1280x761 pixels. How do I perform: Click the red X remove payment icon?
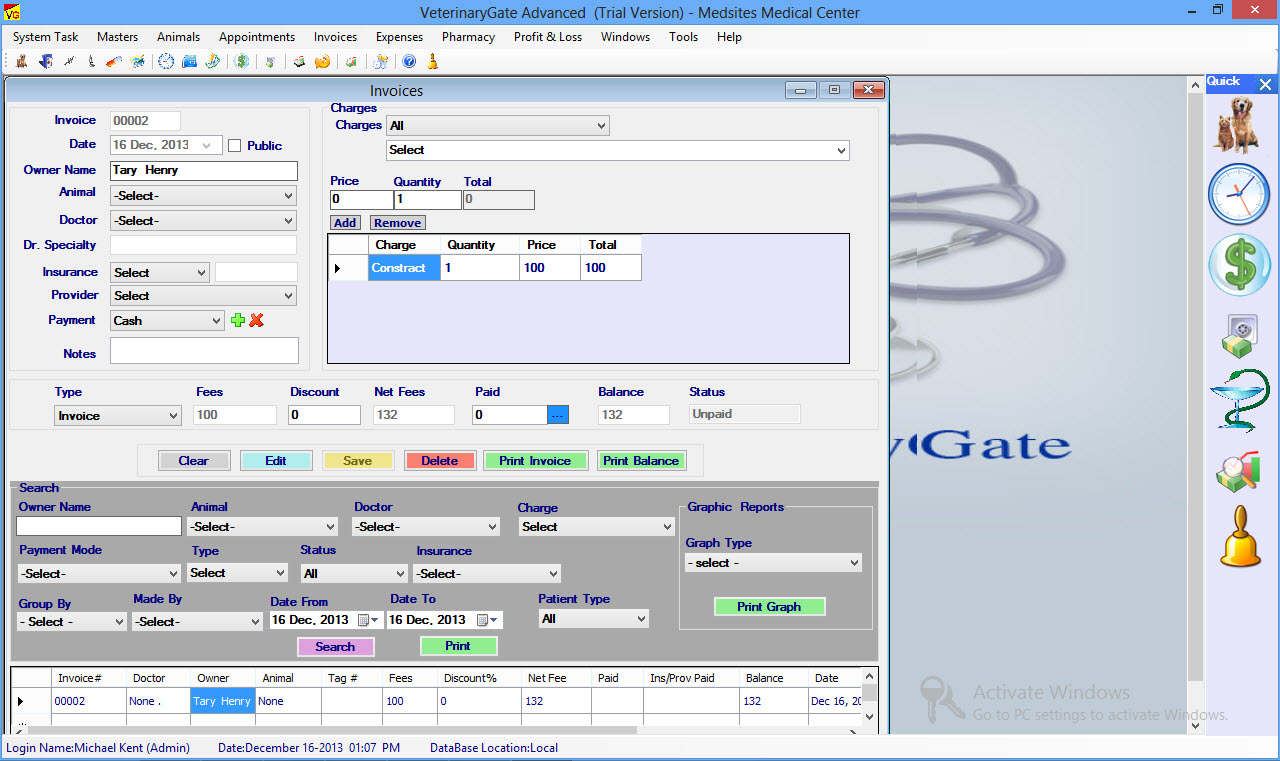(x=257, y=320)
